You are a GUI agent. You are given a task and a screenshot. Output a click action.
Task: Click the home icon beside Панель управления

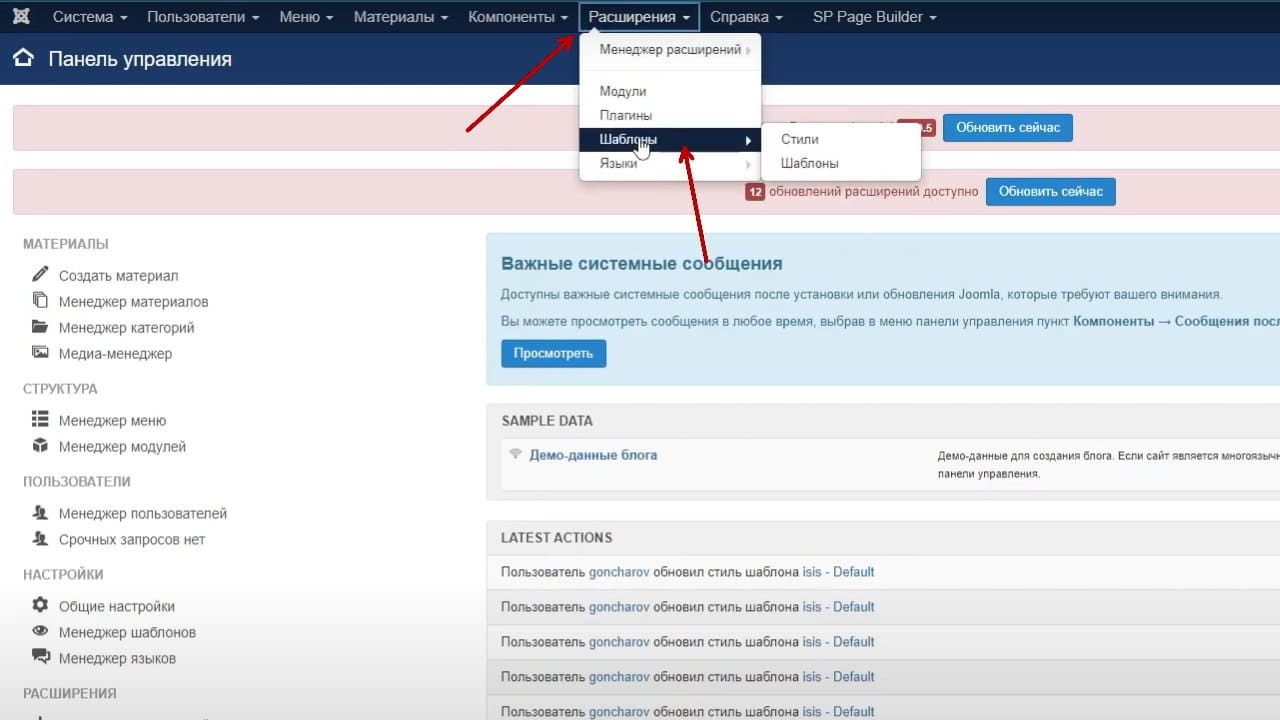pyautogui.click(x=22, y=59)
